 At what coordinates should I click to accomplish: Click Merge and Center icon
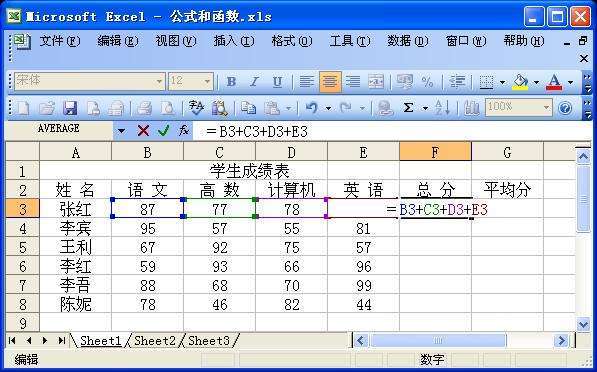click(376, 81)
